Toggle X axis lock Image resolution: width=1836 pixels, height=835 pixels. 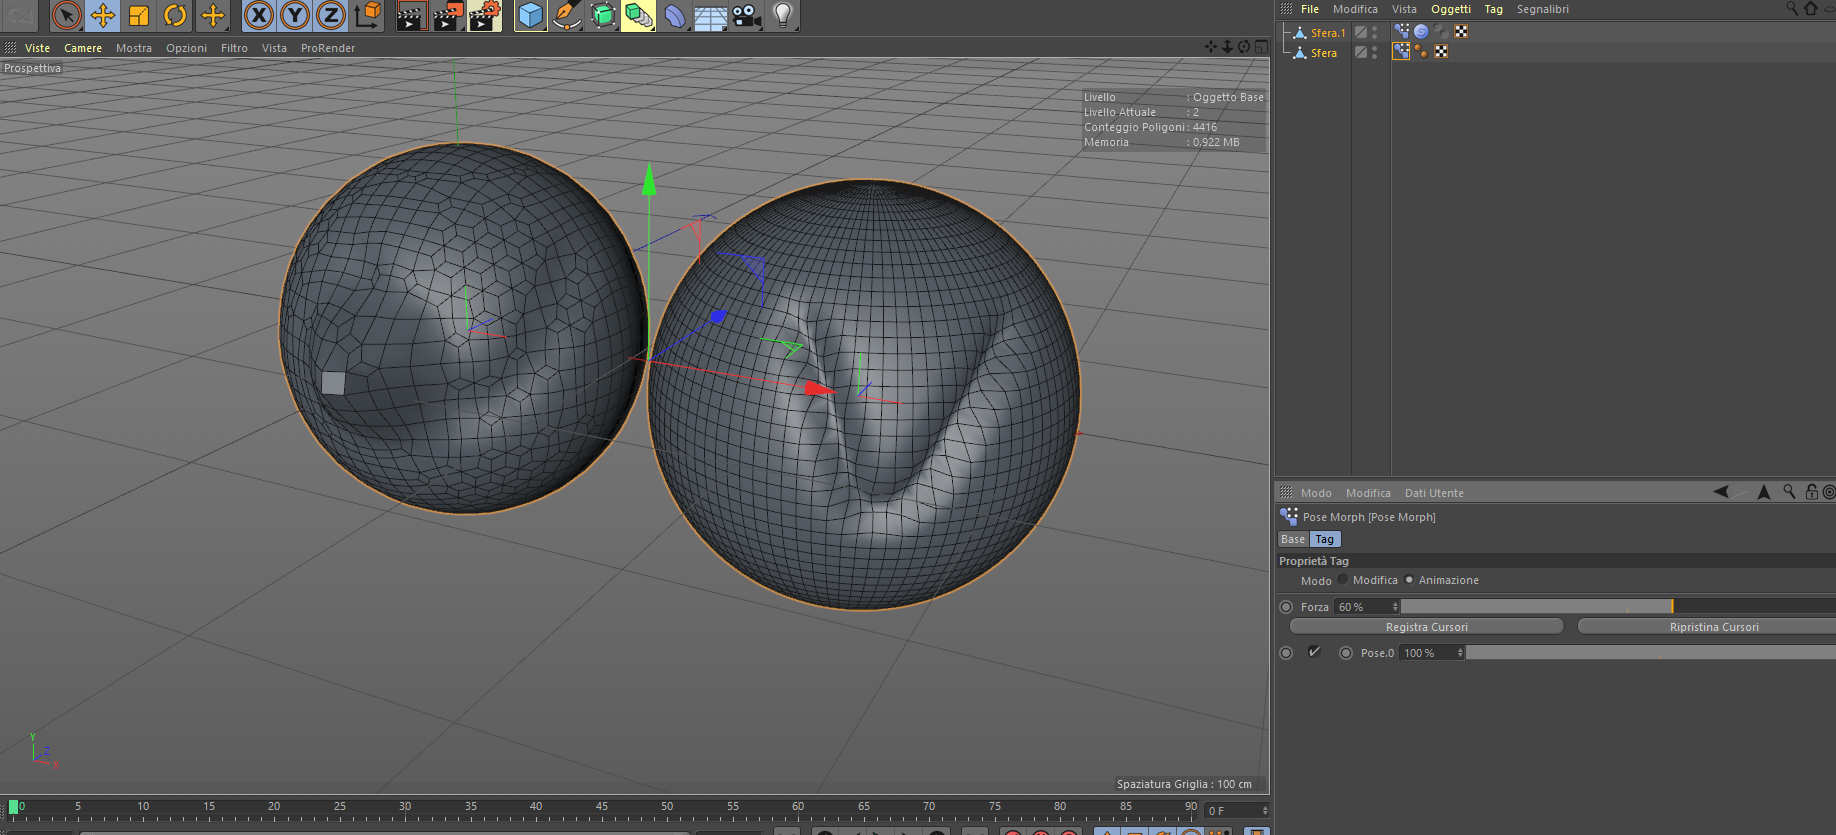(x=258, y=15)
